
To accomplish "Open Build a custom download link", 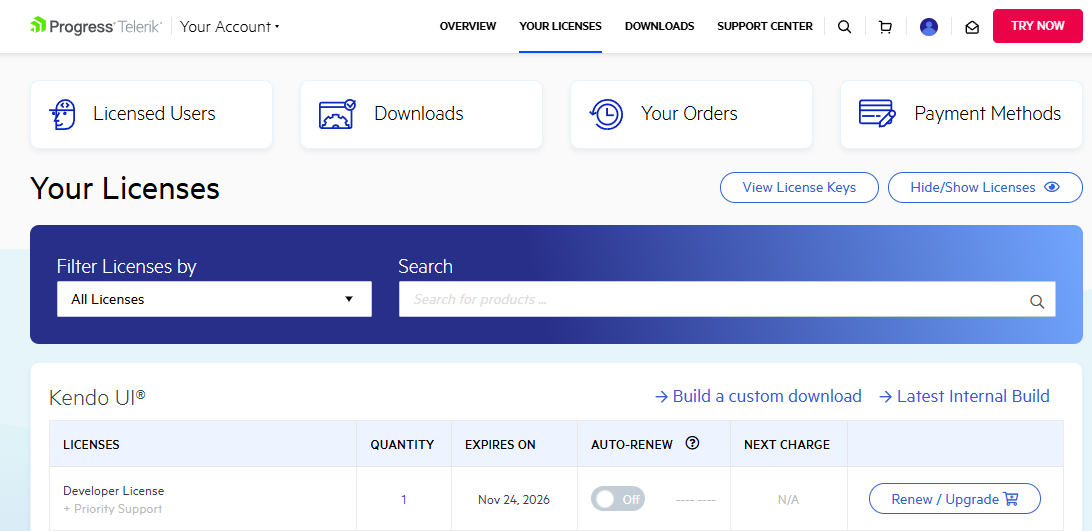I will (x=758, y=397).
